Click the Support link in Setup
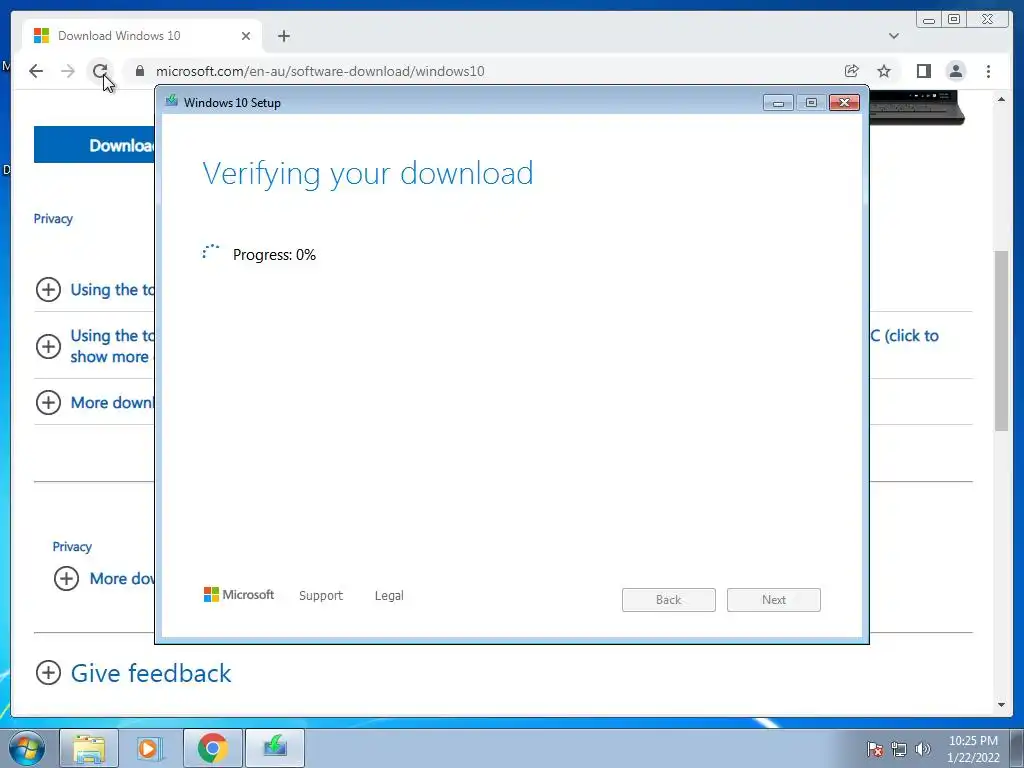The image size is (1024, 768). click(x=321, y=596)
